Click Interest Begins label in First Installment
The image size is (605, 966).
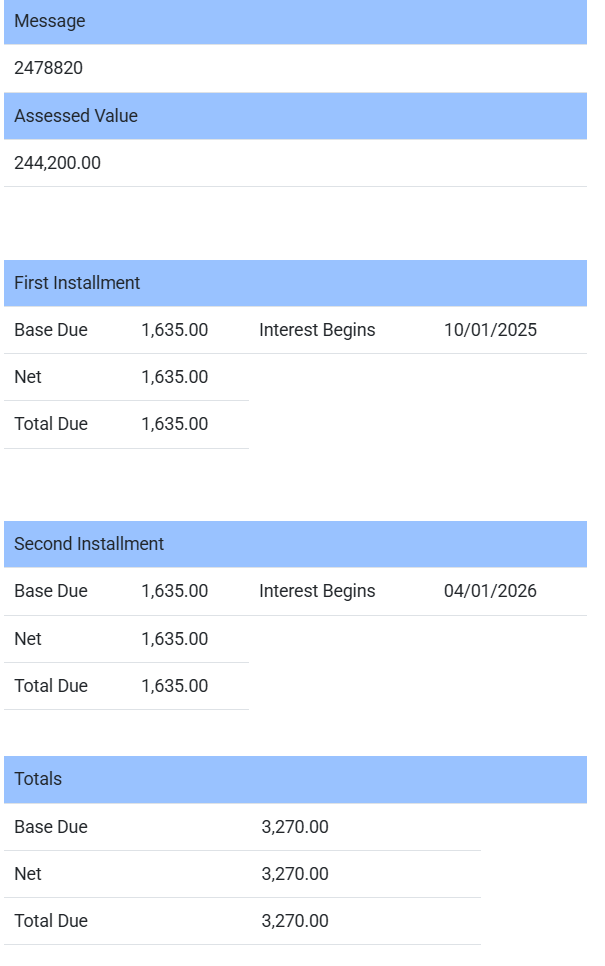[317, 330]
